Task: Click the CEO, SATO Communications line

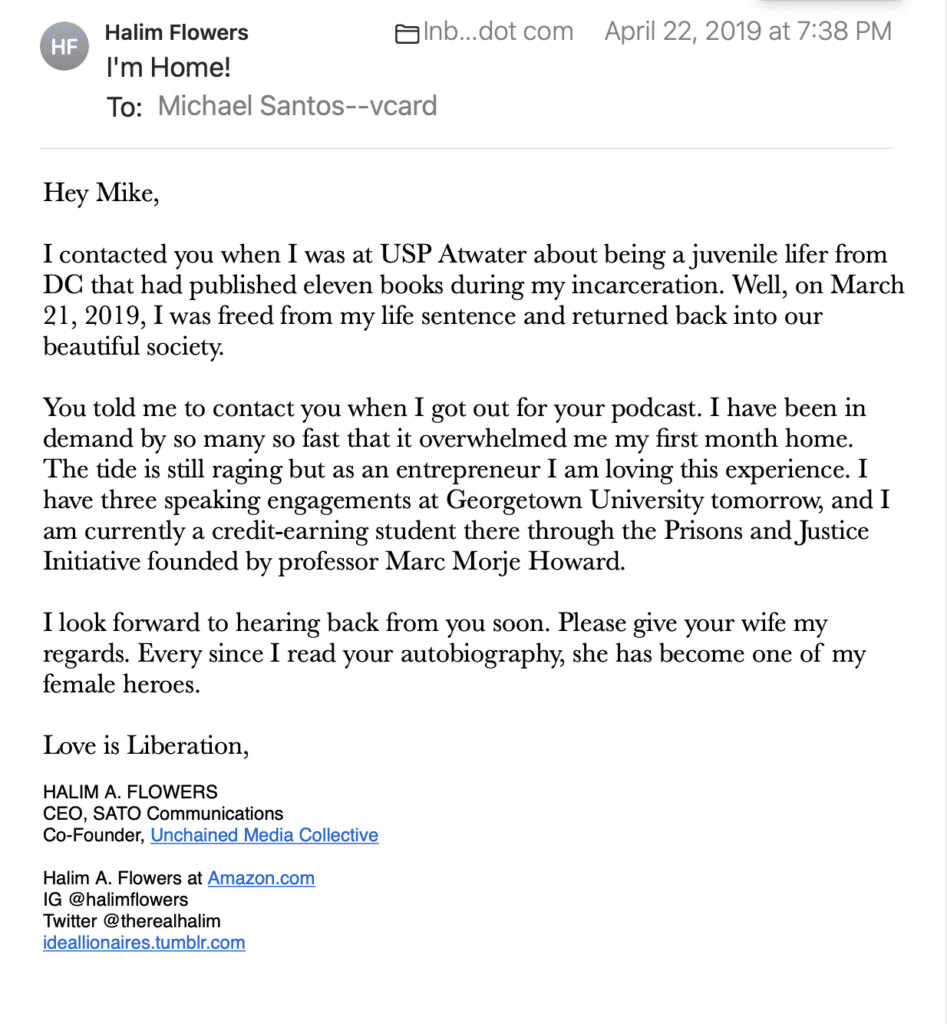Action: 163,814
